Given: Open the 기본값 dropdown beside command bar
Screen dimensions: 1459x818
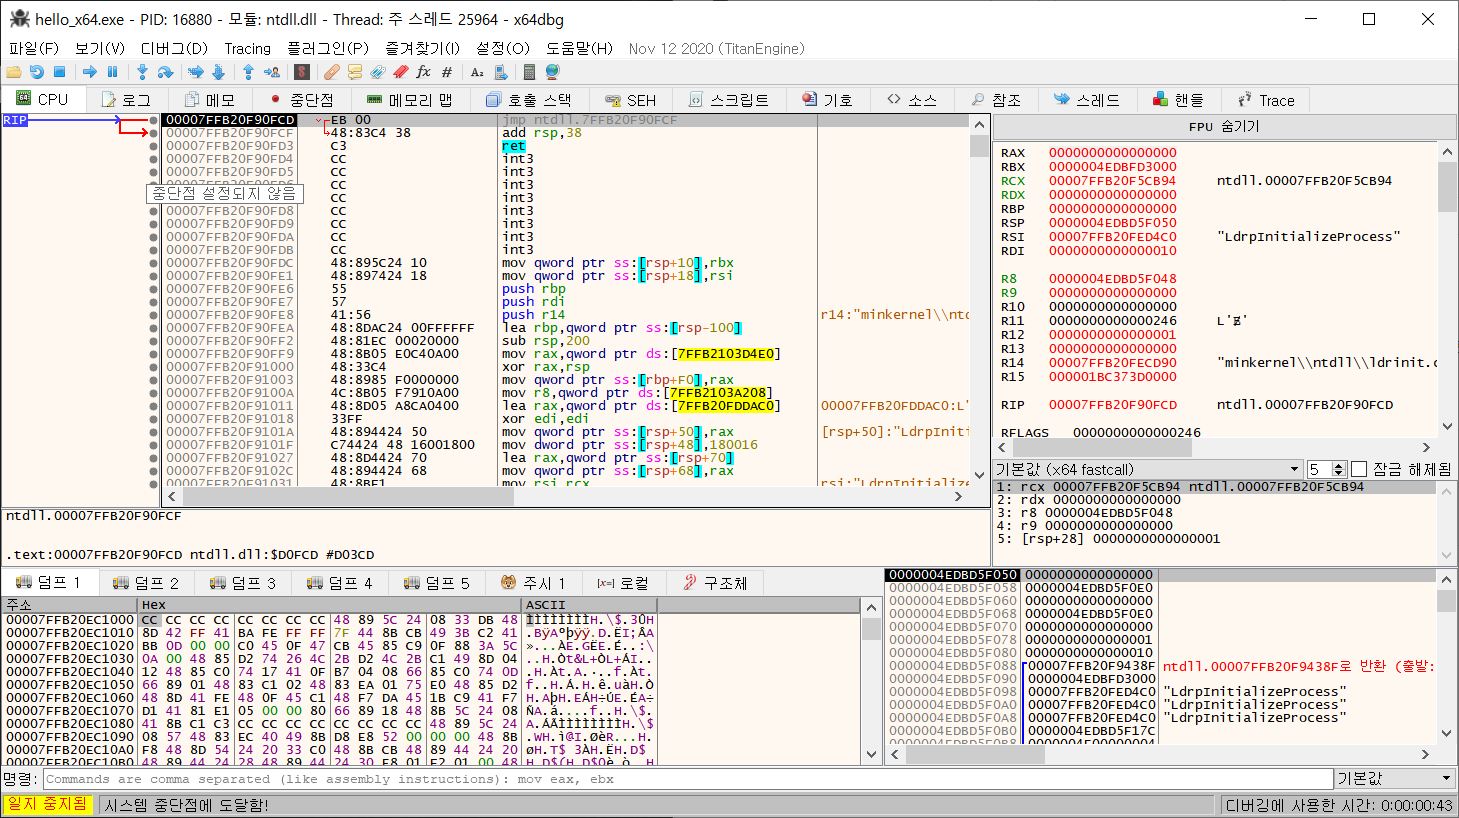Looking at the screenshot, I should pyautogui.click(x=1395, y=778).
